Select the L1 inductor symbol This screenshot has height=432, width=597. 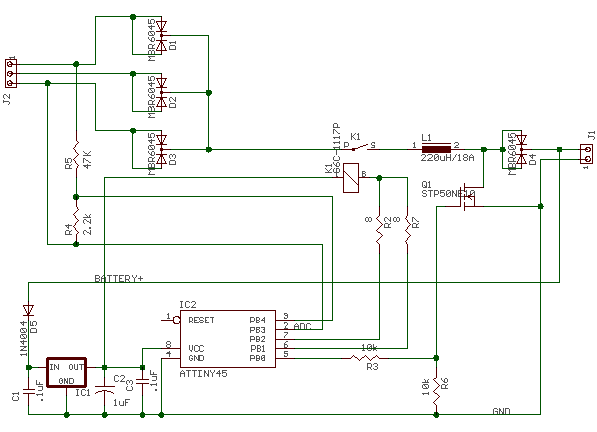click(436, 149)
